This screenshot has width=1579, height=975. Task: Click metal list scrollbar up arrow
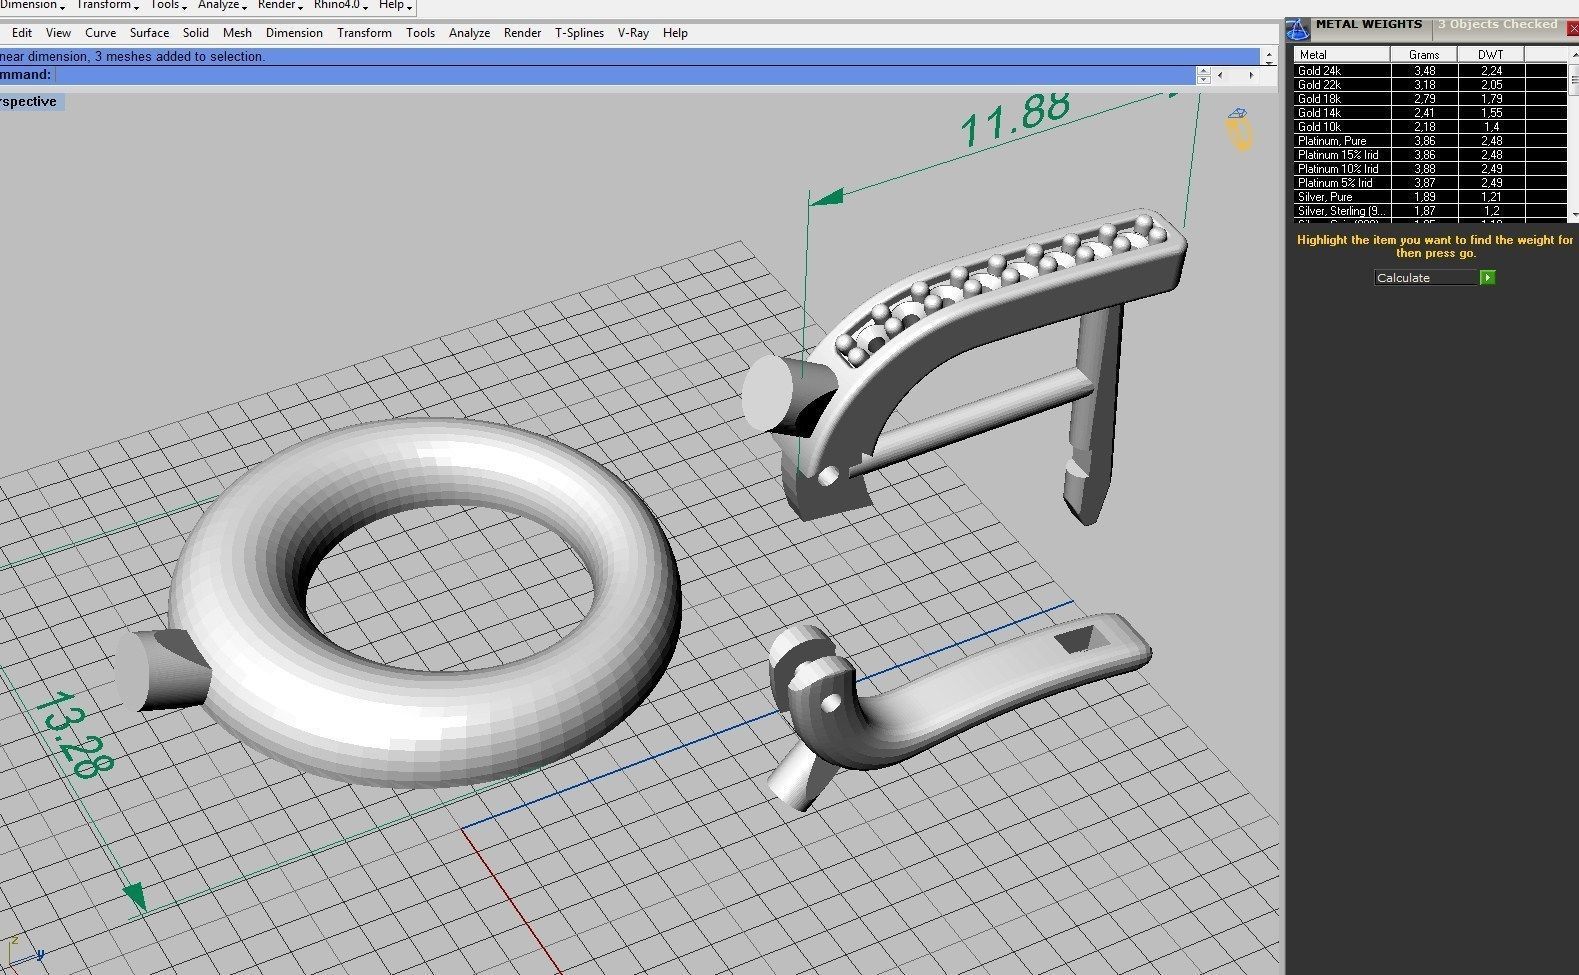(x=1574, y=53)
